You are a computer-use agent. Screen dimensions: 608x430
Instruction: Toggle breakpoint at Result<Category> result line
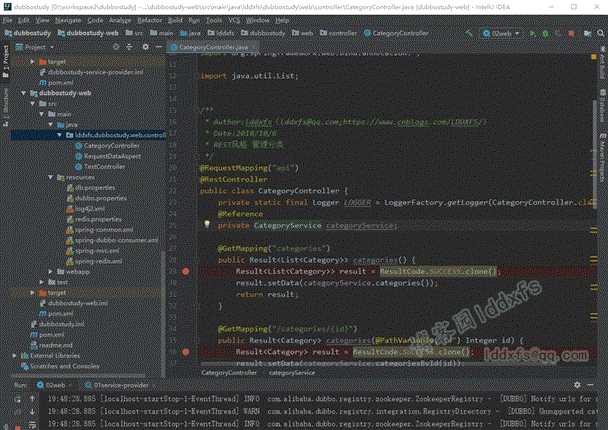pos(187,352)
